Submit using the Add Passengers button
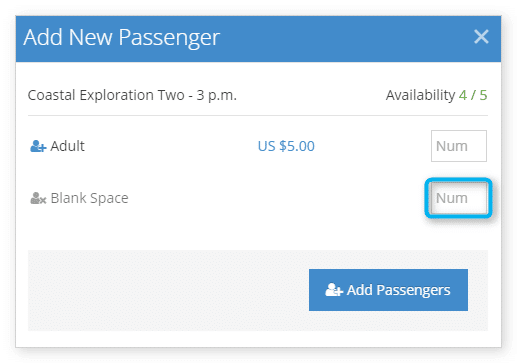The width and height of the screenshot is (517, 363). click(388, 290)
